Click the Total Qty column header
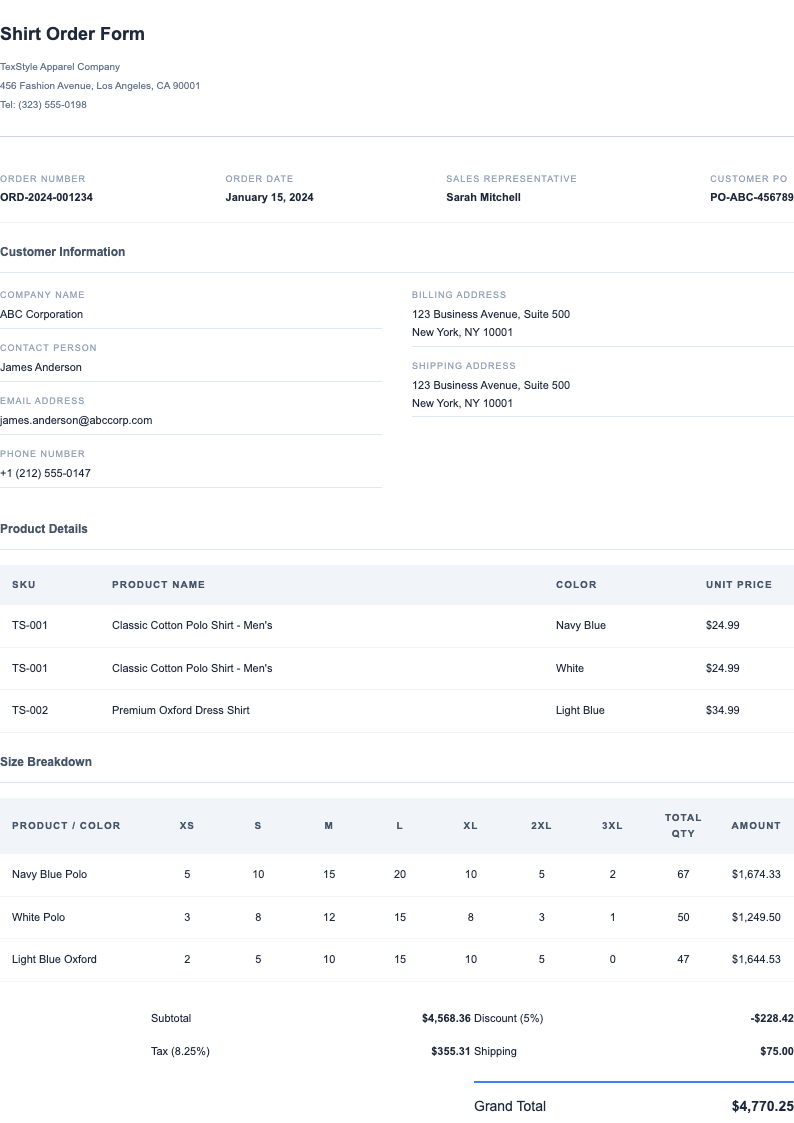The height and width of the screenshot is (1123, 794). (683, 825)
